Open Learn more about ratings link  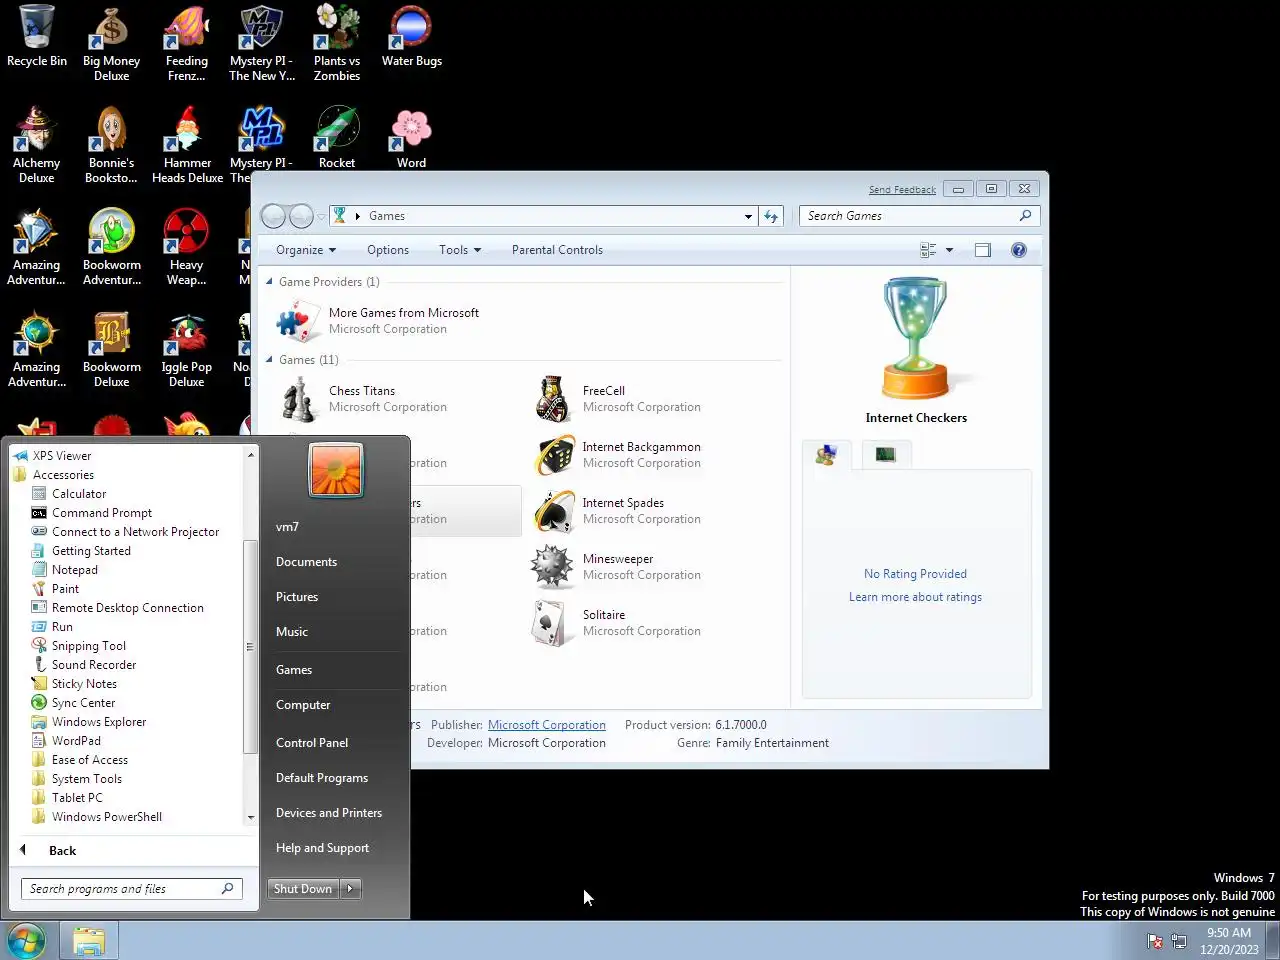point(915,597)
